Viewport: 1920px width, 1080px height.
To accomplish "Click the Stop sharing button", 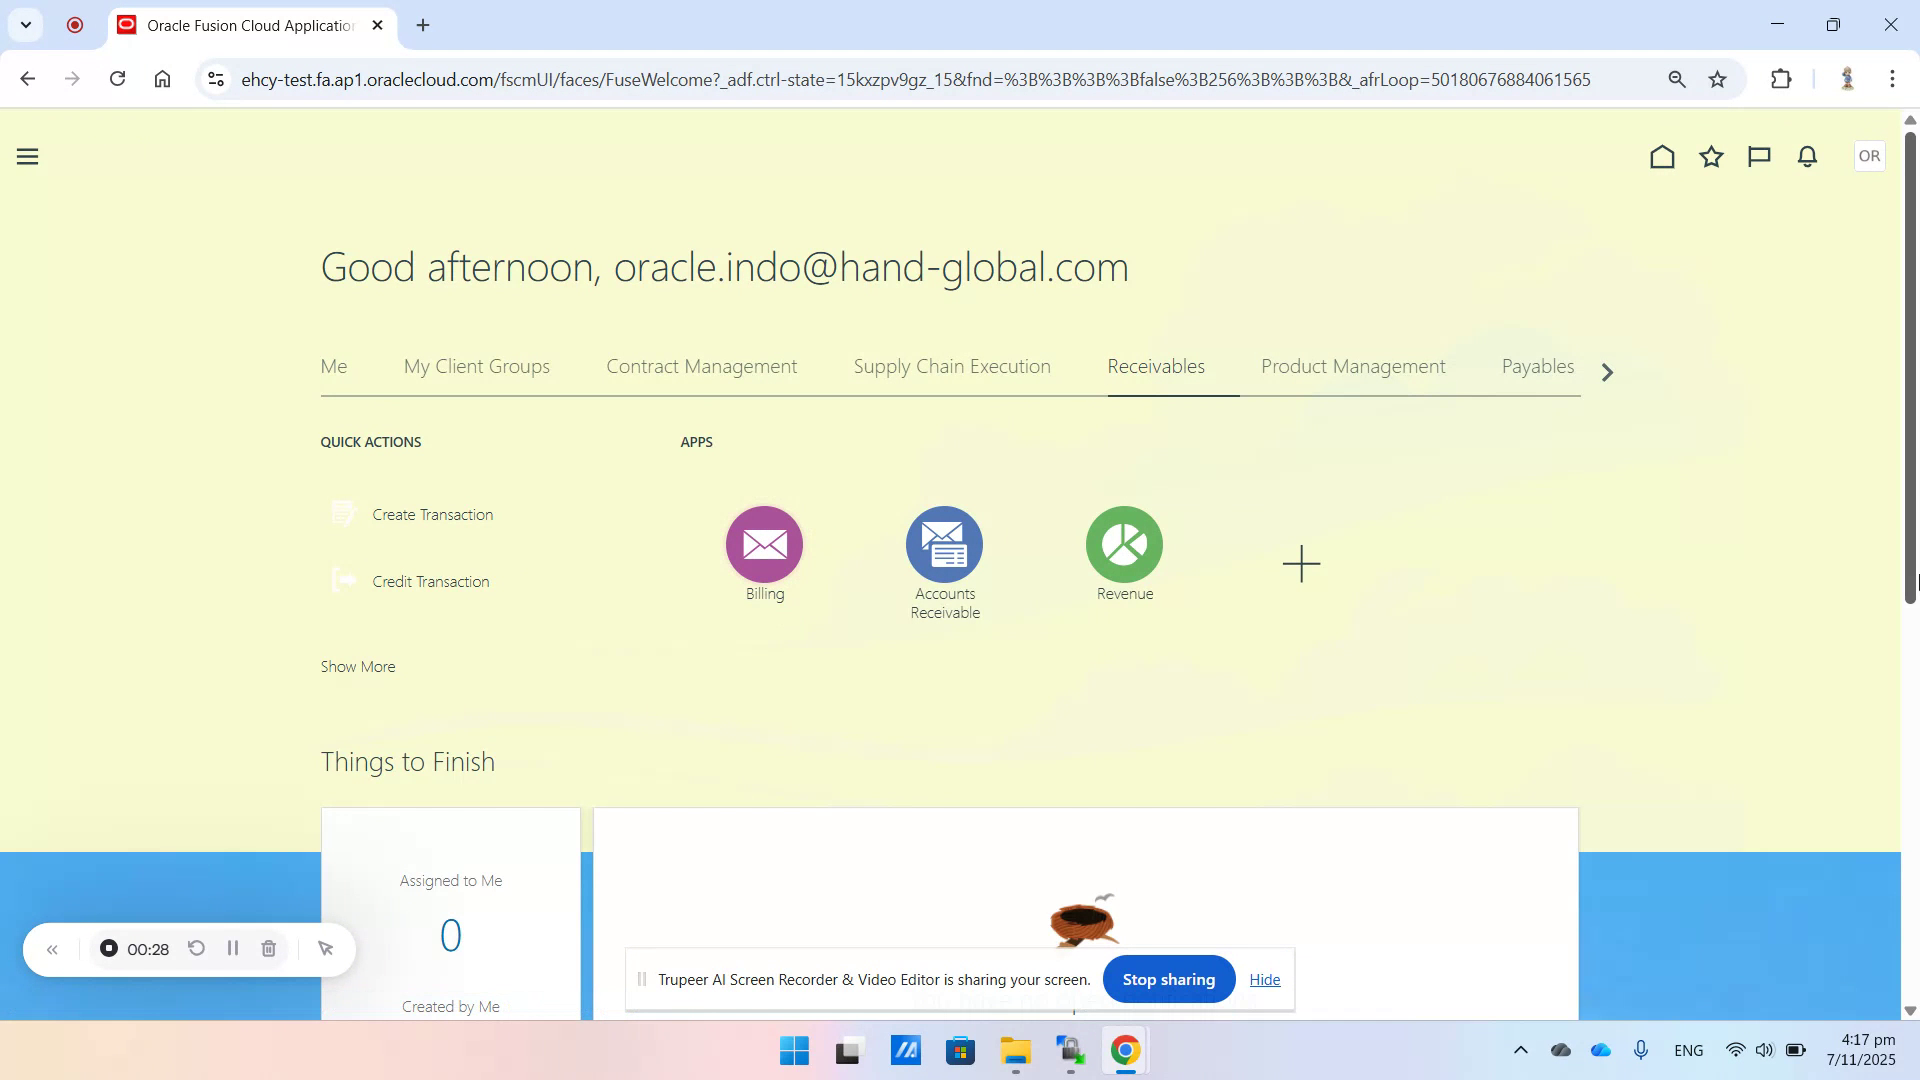I will tap(1168, 979).
